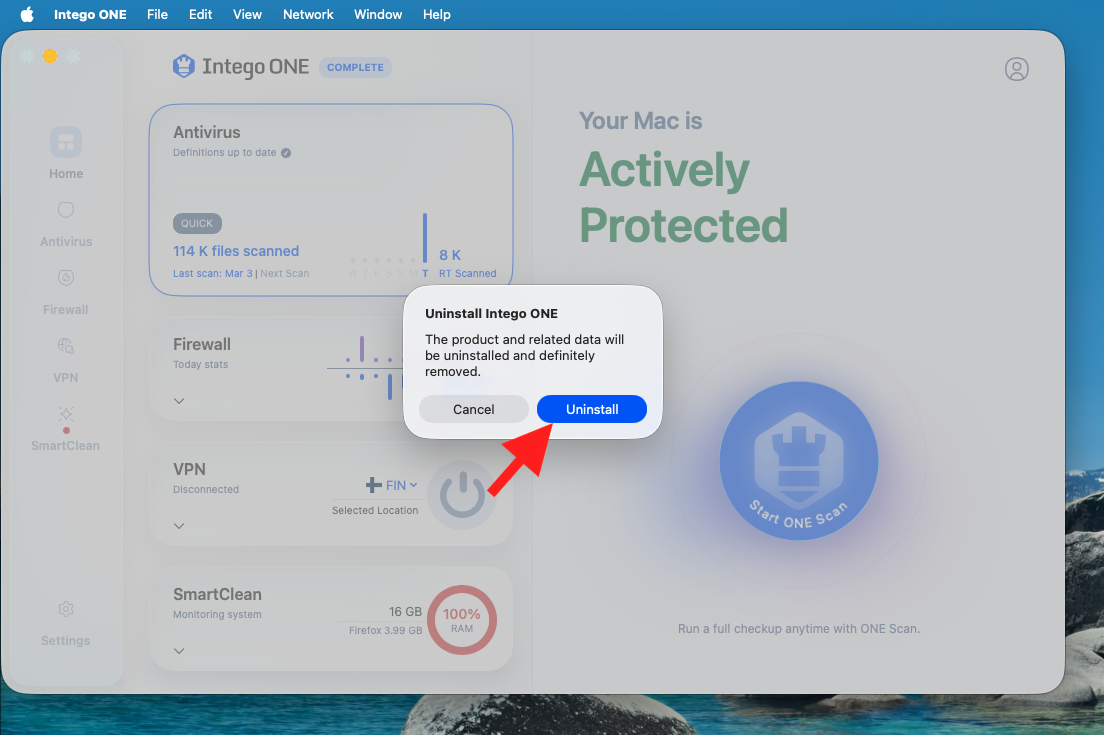Click the VPN 'Disconnected' status text

[206, 489]
